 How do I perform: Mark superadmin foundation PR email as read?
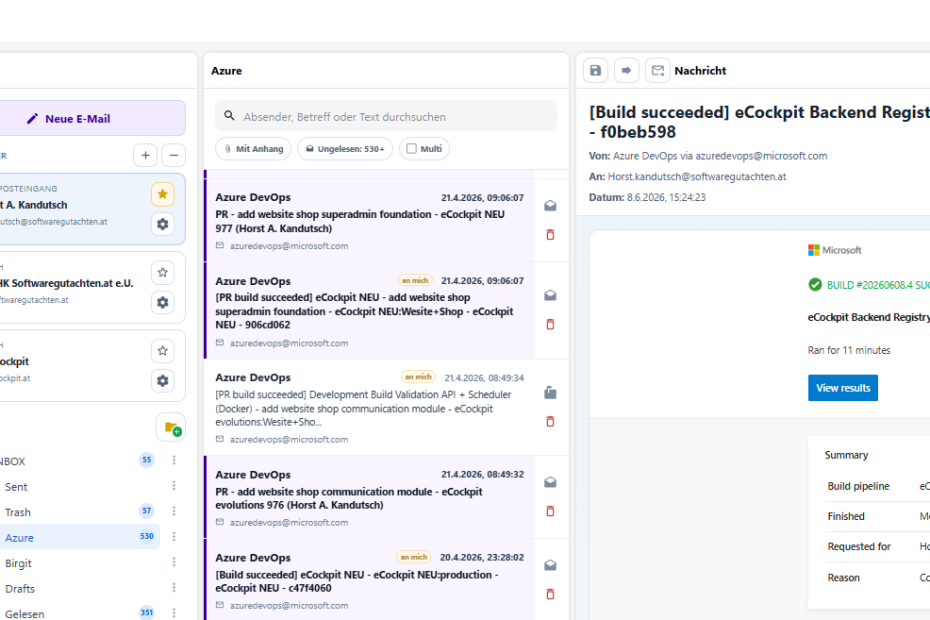[550, 206]
